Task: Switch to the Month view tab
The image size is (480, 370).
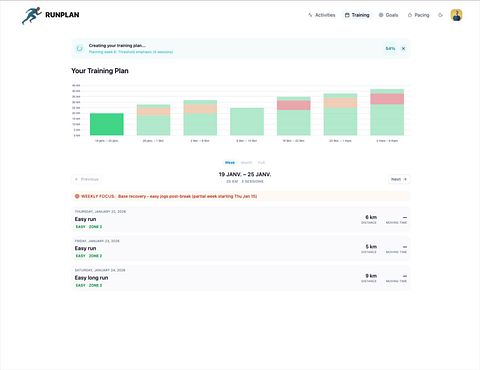Action: coord(246,163)
